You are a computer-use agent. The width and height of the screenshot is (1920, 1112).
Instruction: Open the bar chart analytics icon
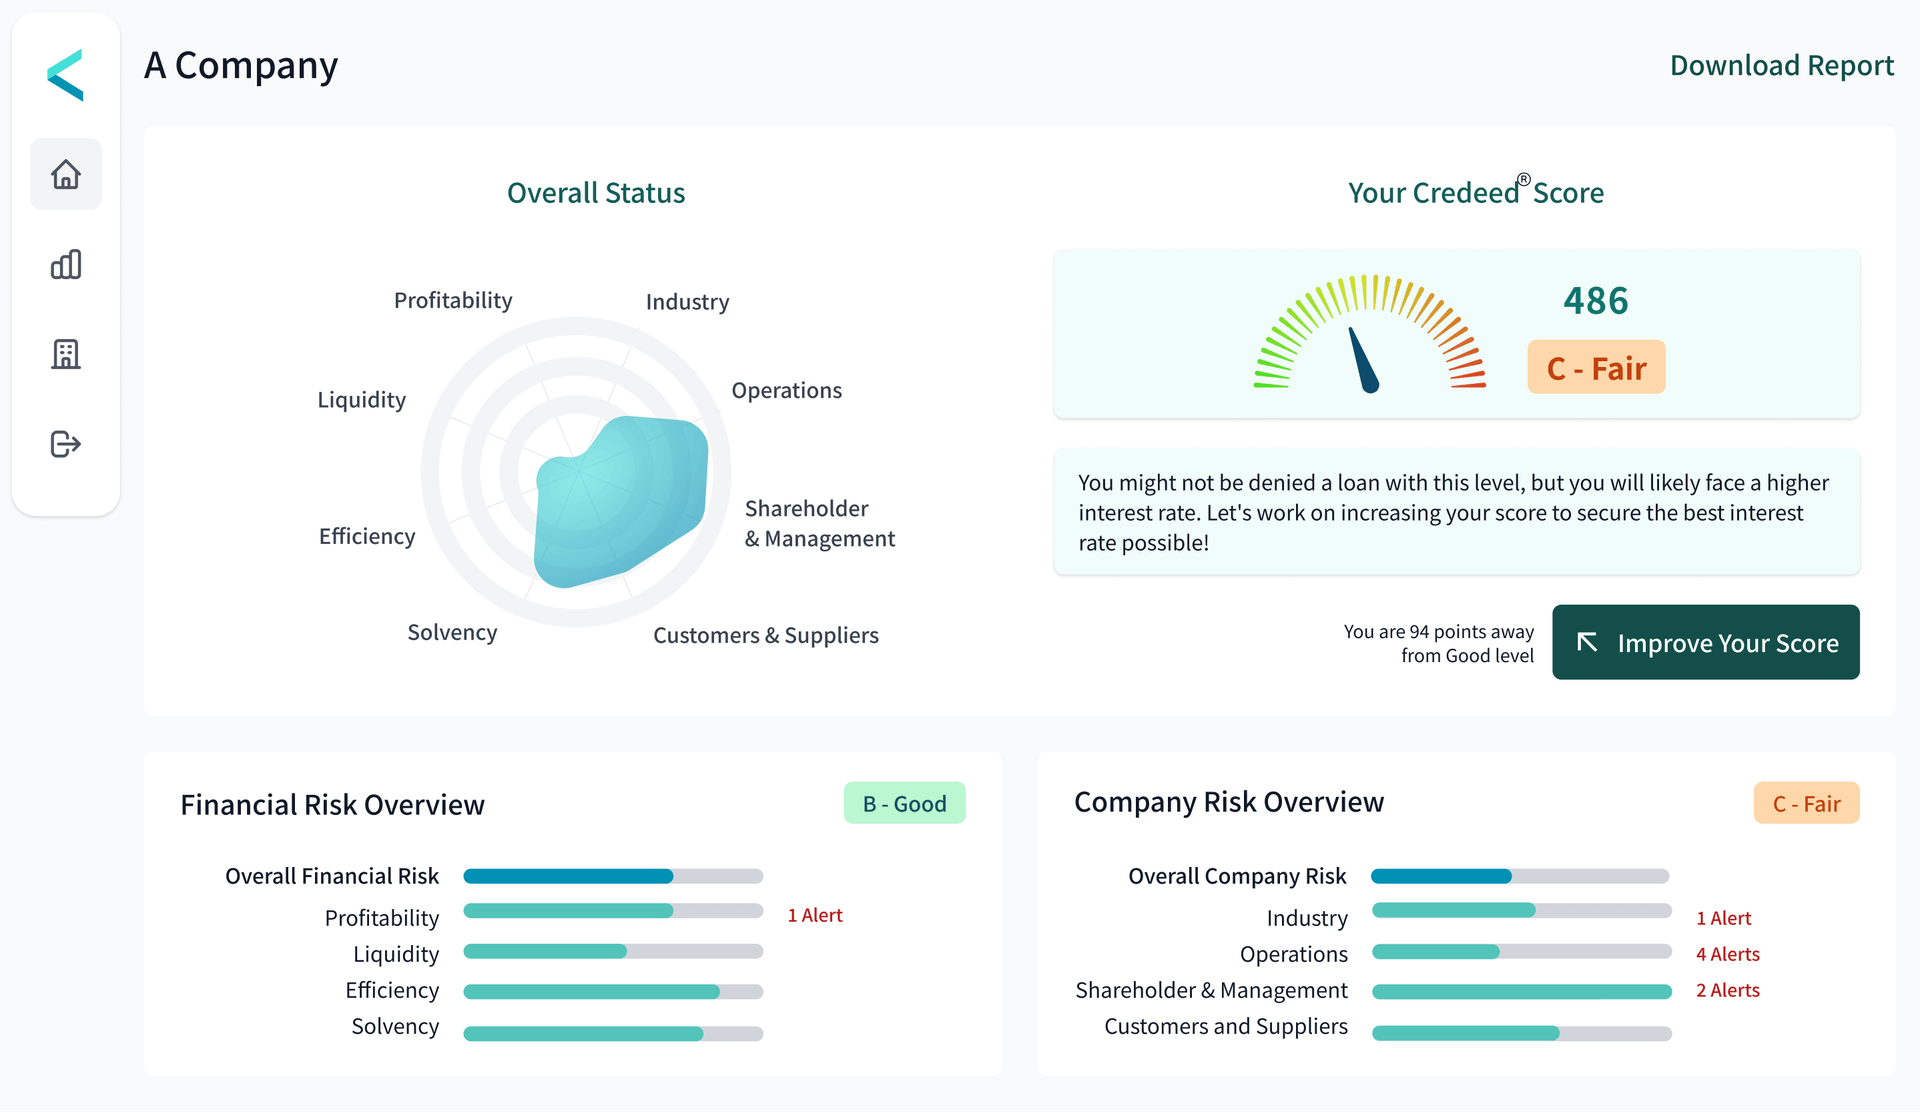coord(66,264)
